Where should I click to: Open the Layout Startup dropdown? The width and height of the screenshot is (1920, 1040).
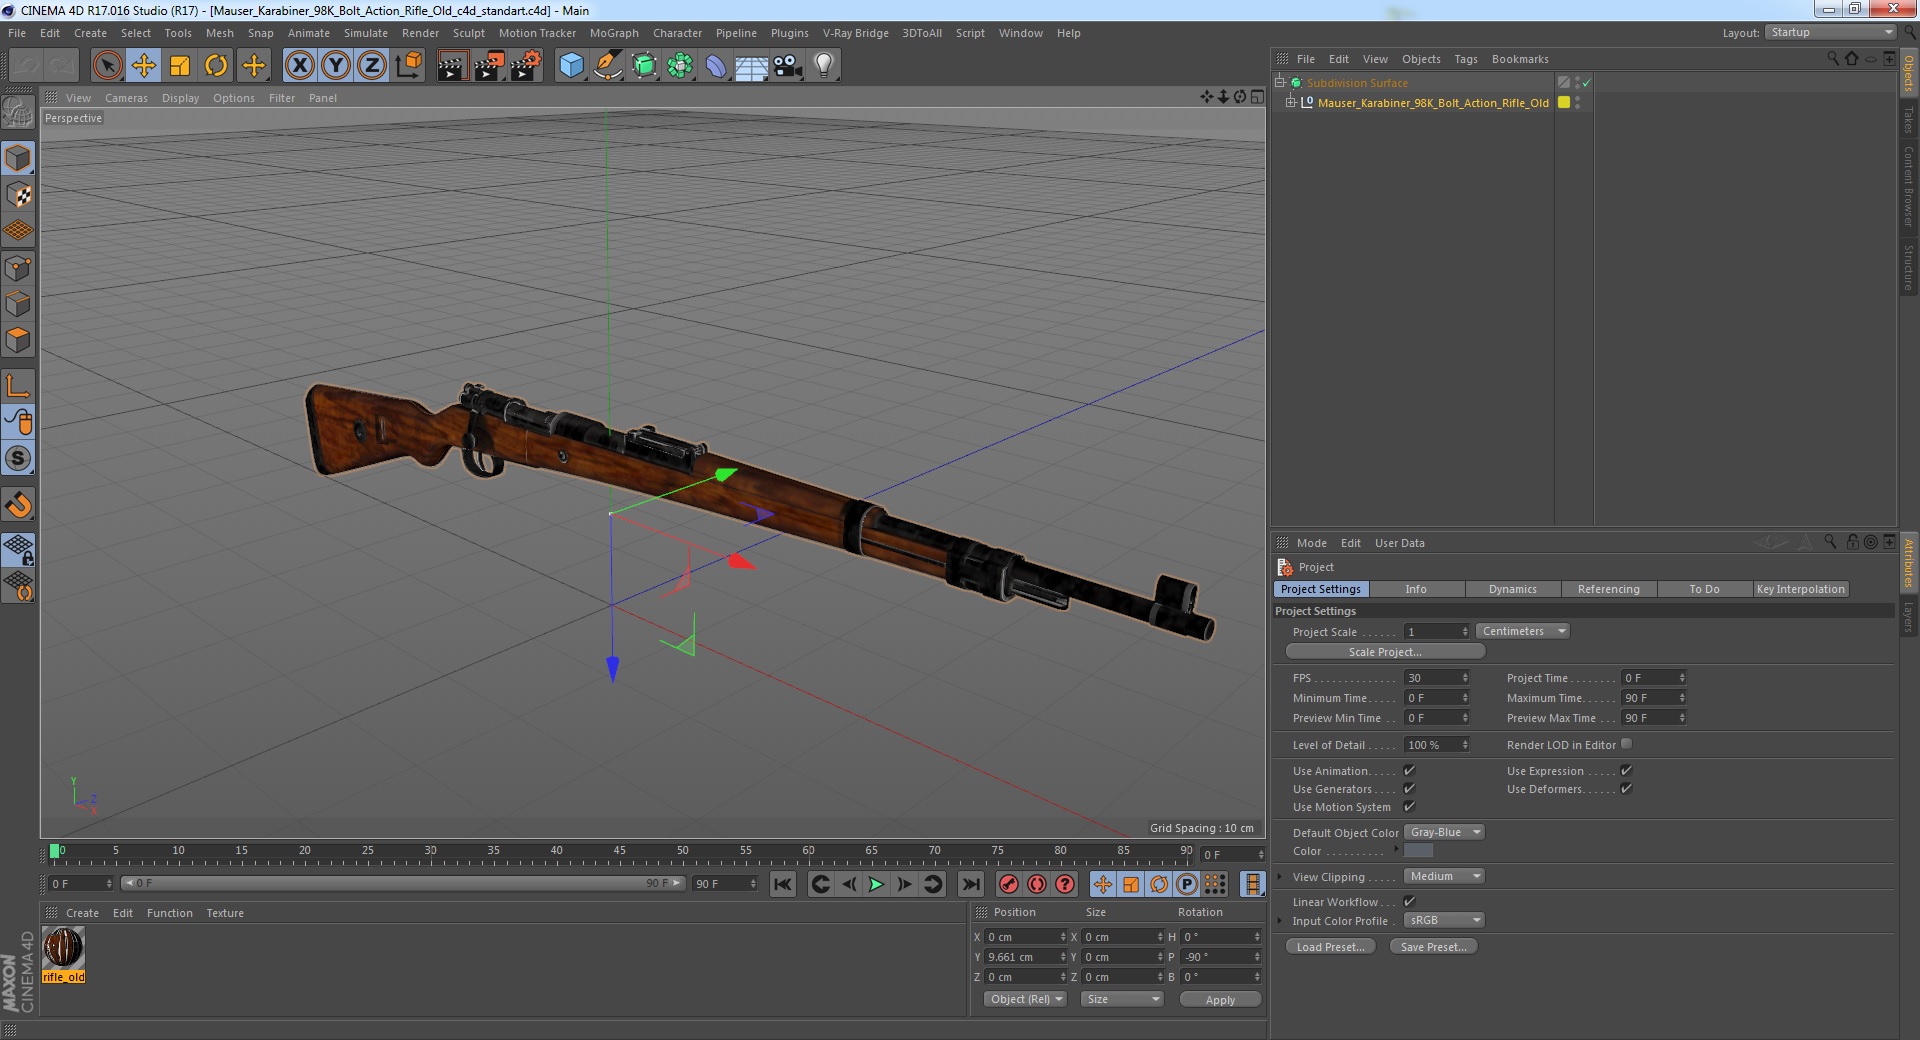coord(1830,33)
